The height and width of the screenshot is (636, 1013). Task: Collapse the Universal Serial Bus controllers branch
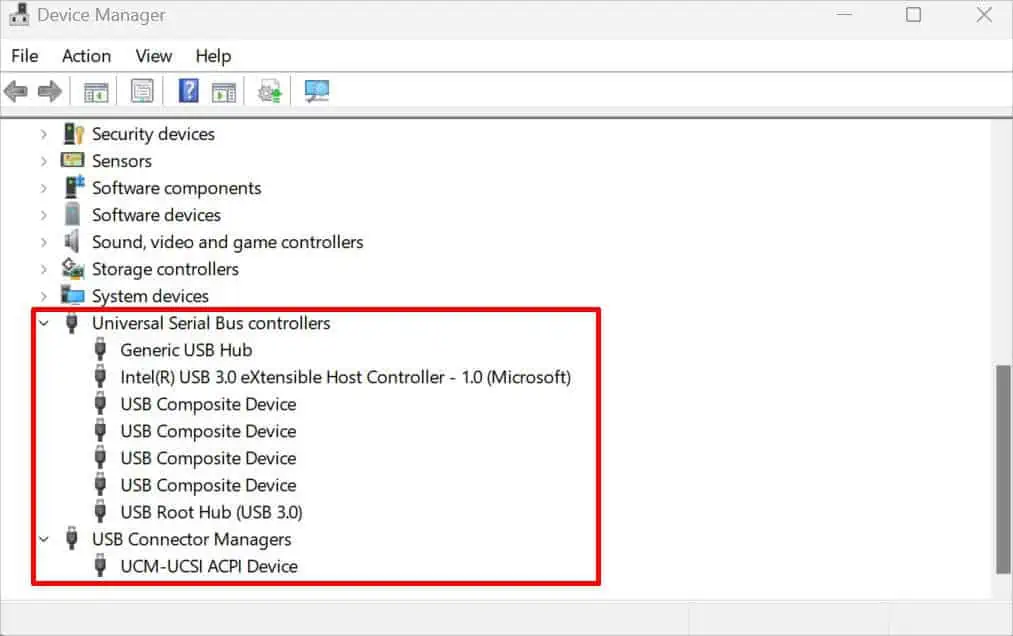(x=43, y=323)
